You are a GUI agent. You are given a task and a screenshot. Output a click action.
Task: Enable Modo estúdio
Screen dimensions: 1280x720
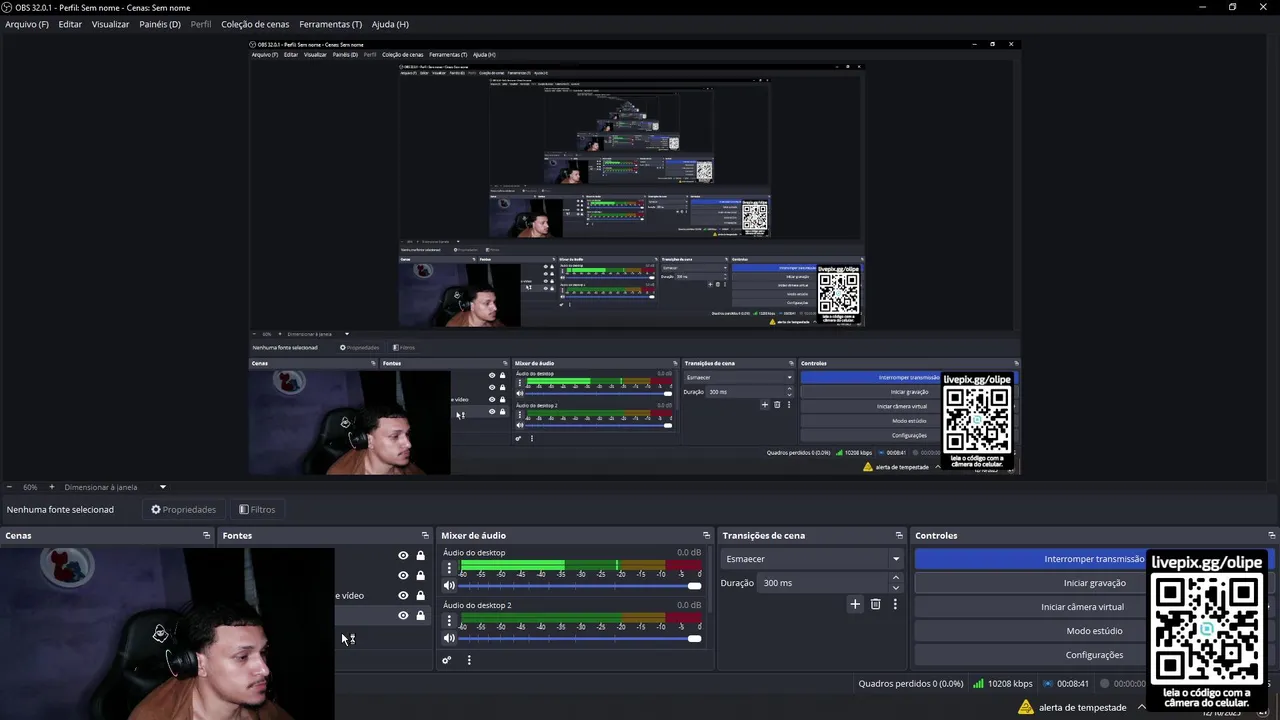tap(1094, 631)
